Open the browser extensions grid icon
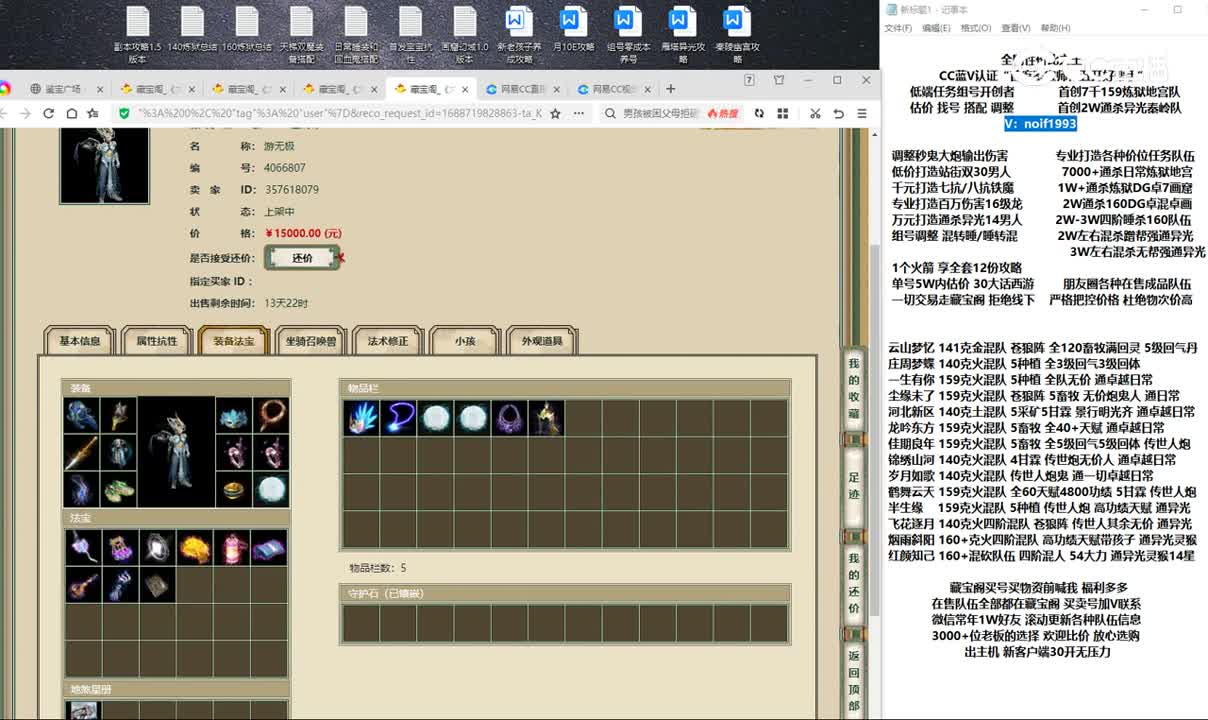1208x720 pixels. pyautogui.click(x=784, y=114)
